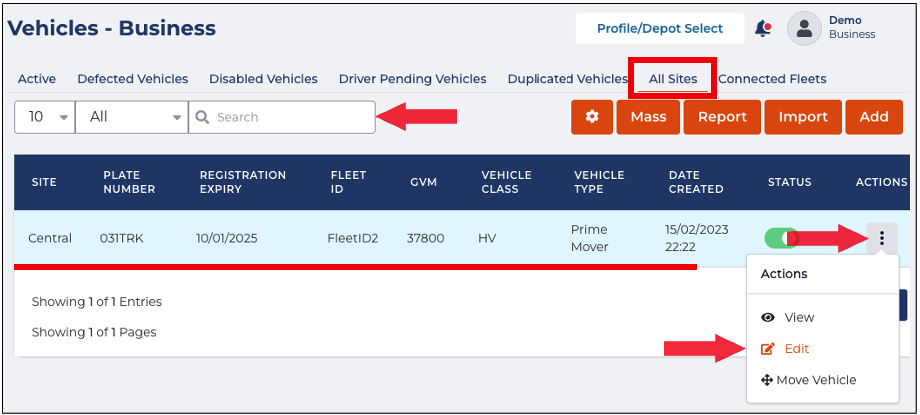The height and width of the screenshot is (415, 920).
Task: Click the Edit pencil icon
Action: 768,349
